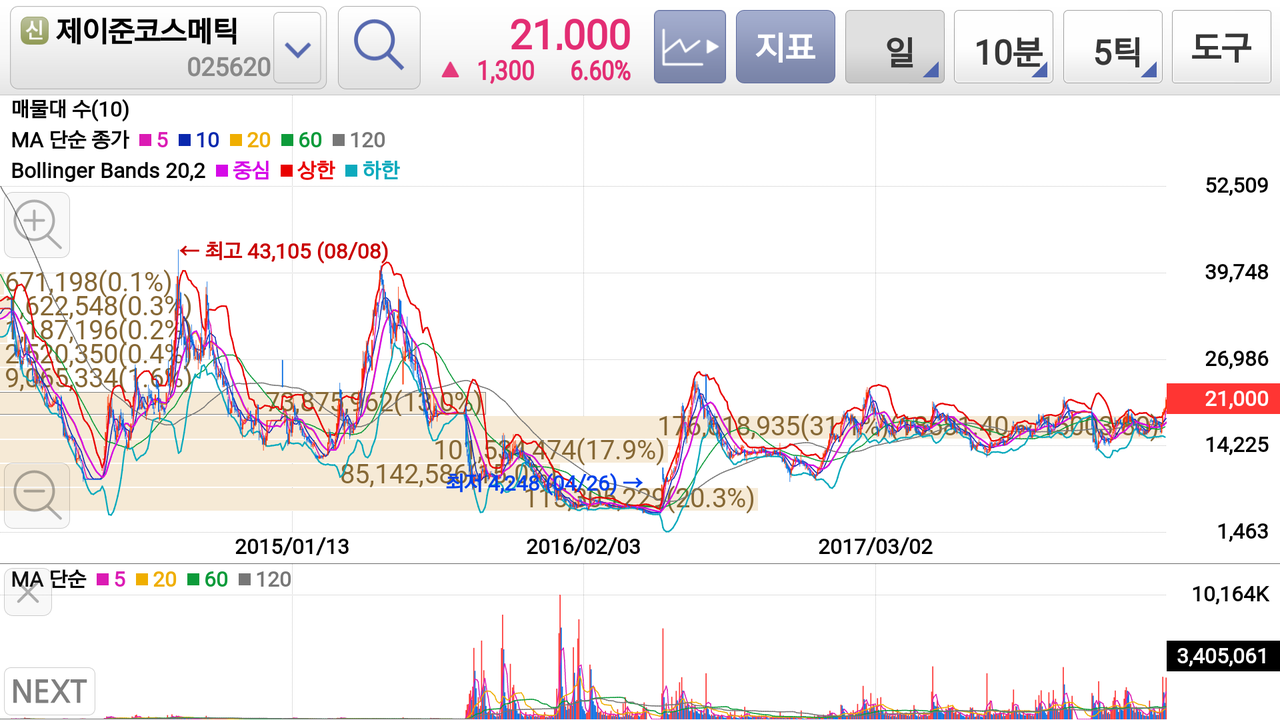The width and height of the screenshot is (1280, 720).
Task: Open the stock search magnifier icon
Action: (378, 46)
